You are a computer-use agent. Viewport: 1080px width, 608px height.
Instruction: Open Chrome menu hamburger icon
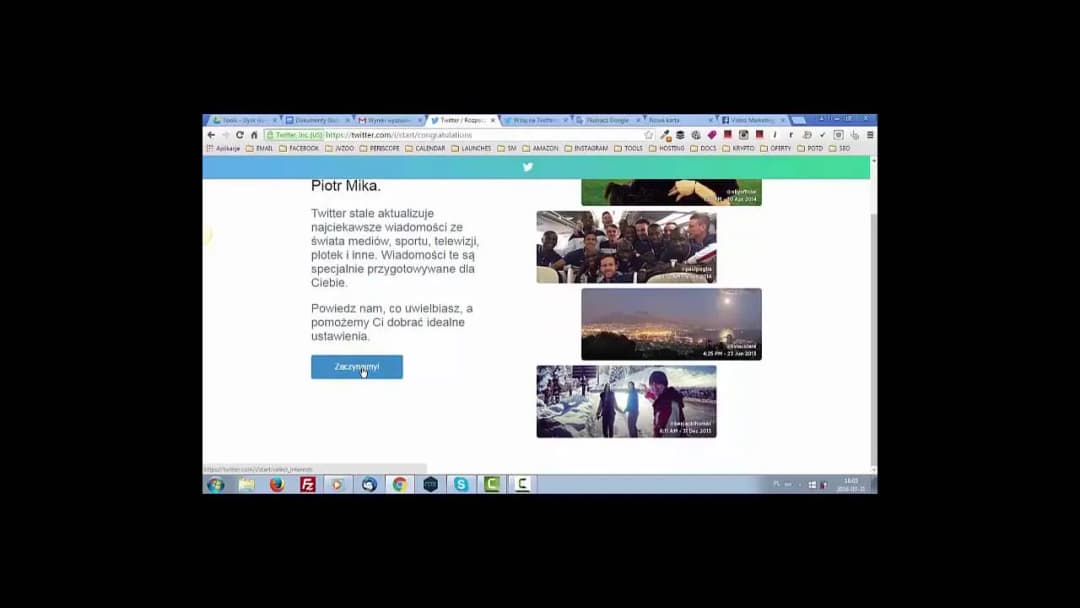click(869, 135)
